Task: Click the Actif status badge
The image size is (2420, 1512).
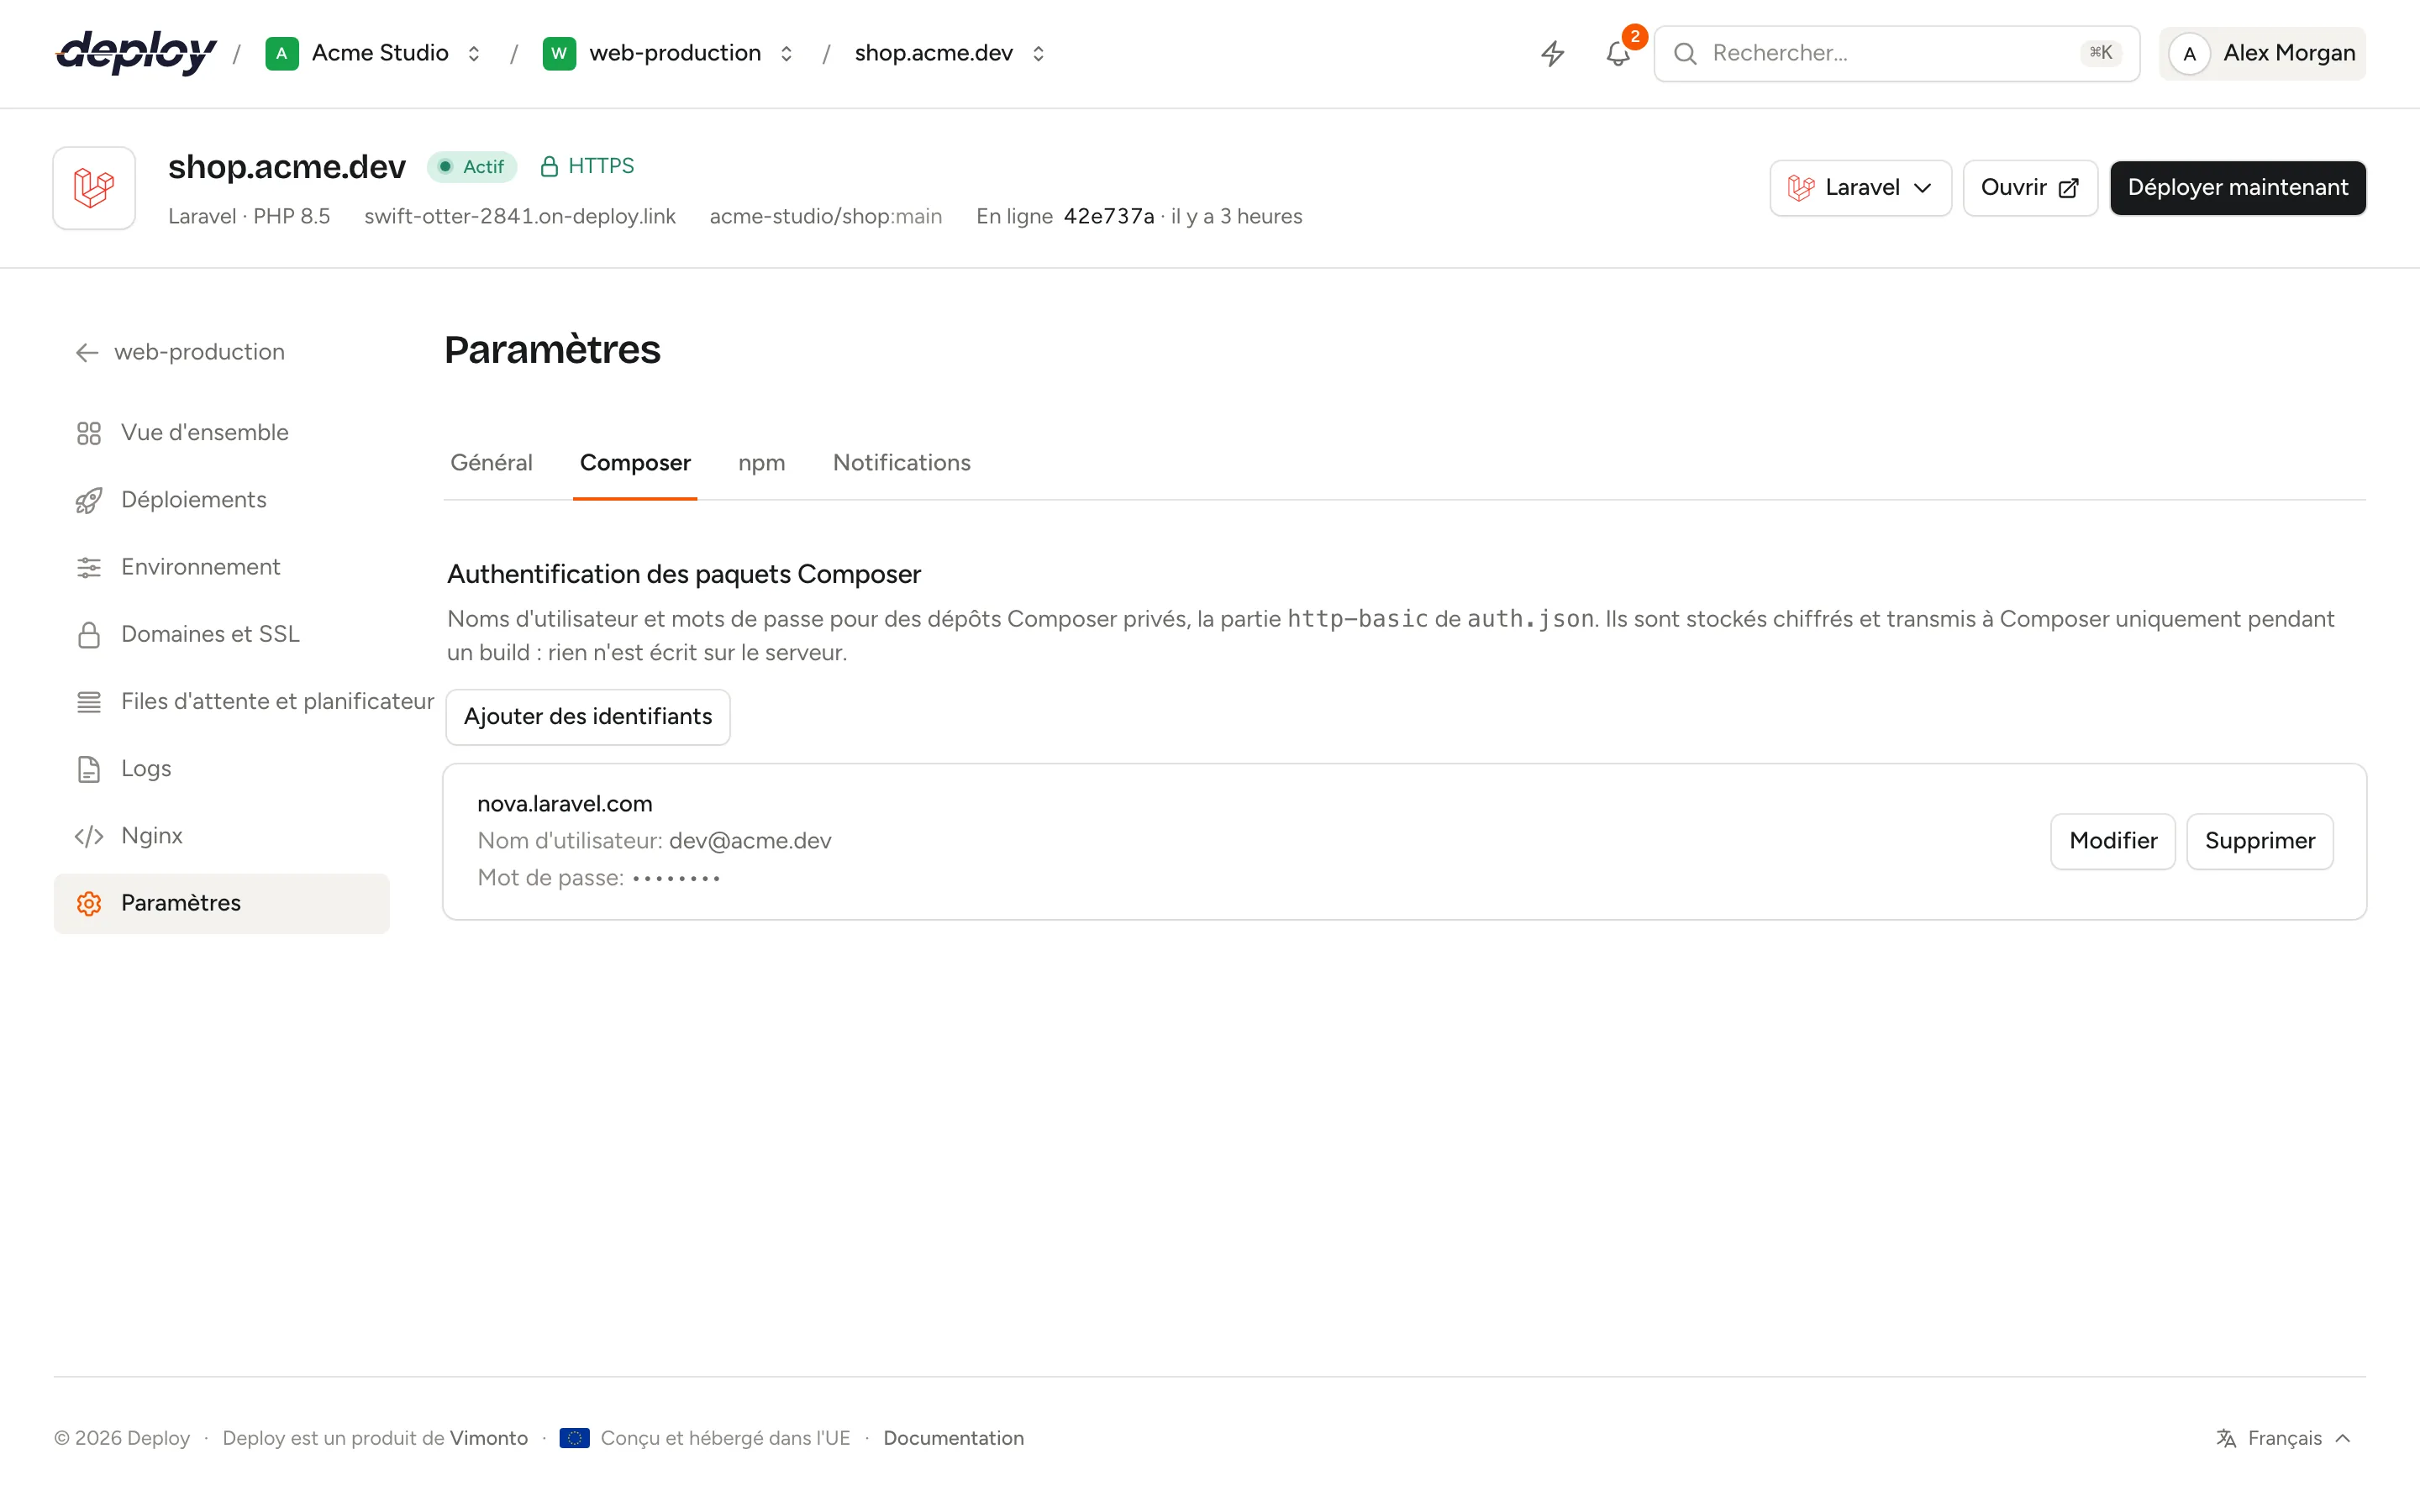Action: coord(472,167)
